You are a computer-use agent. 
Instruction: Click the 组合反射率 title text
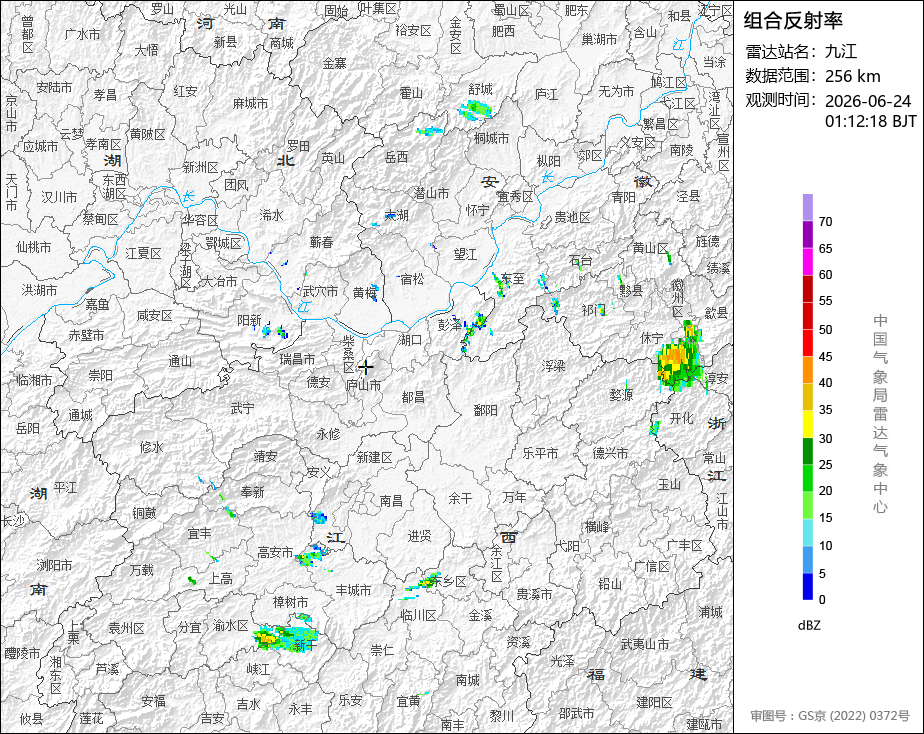point(793,21)
